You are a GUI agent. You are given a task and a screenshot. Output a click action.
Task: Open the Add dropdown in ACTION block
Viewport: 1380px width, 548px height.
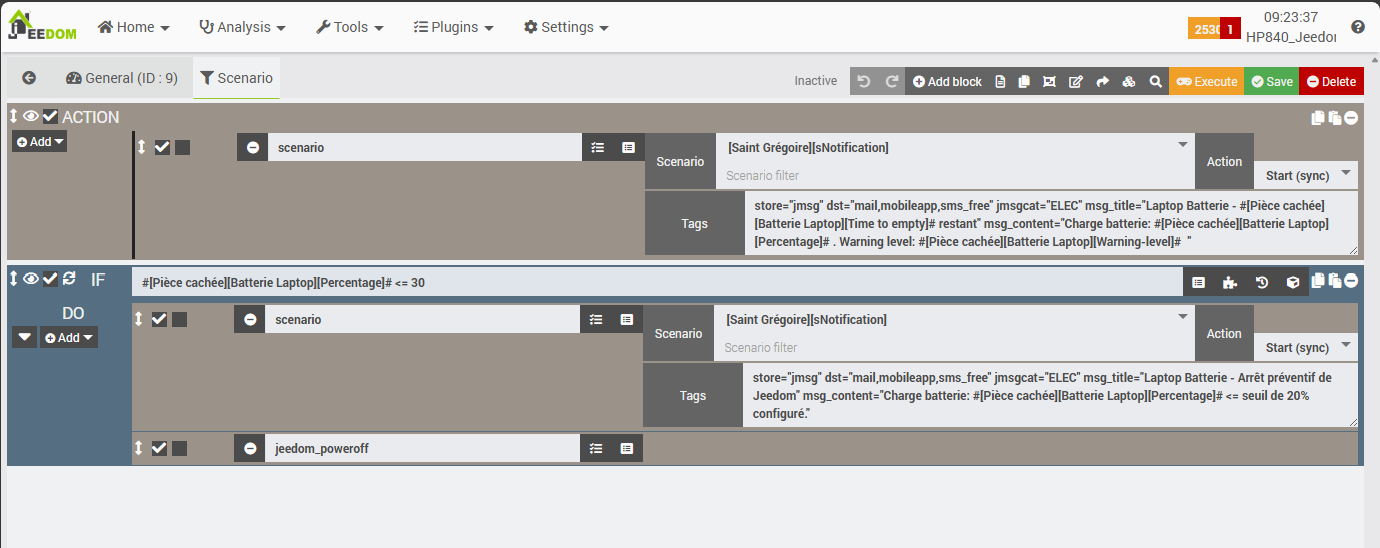[x=40, y=142]
